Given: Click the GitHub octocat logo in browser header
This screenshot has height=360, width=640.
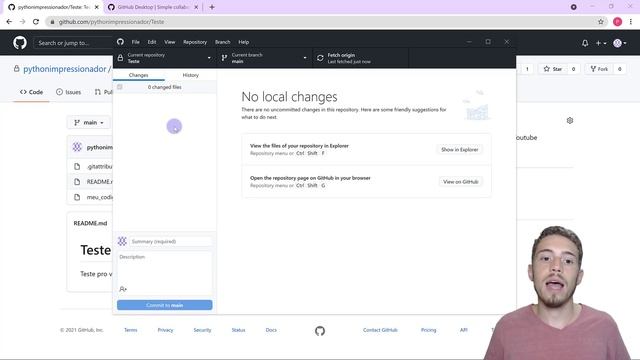Looking at the screenshot, I should pyautogui.click(x=20, y=42).
